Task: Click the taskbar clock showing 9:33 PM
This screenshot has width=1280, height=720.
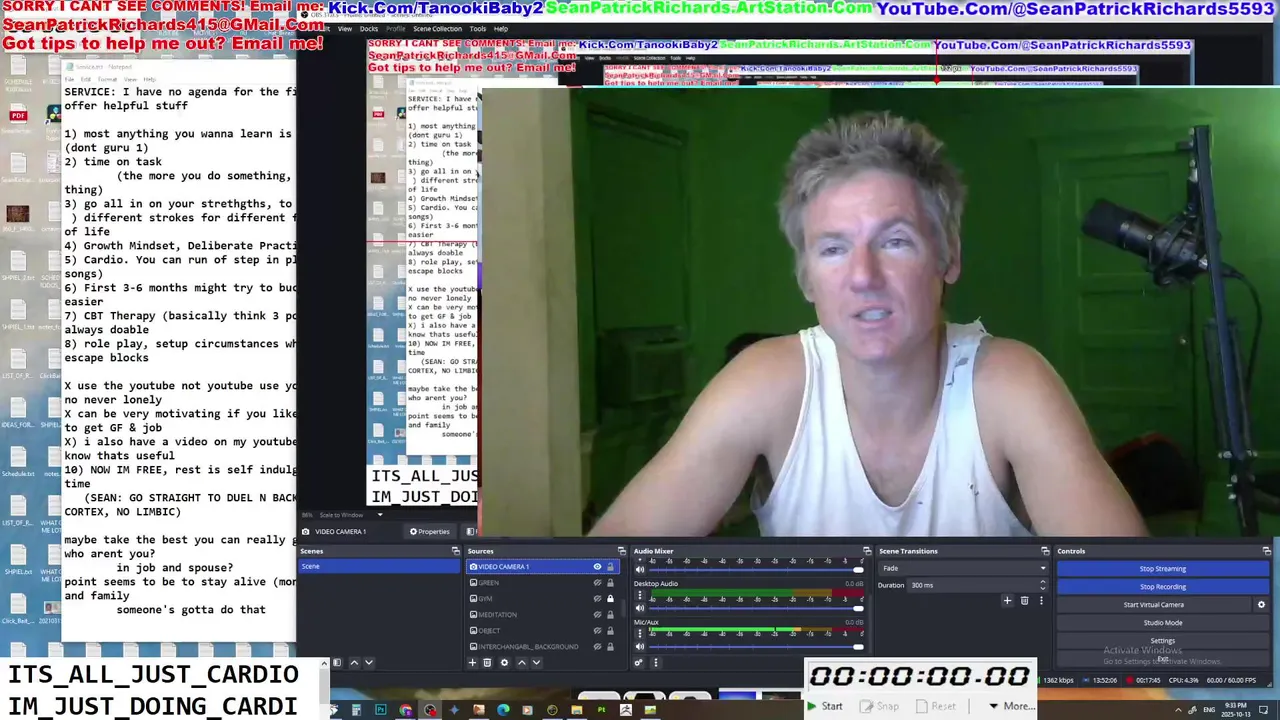Action: click(x=1236, y=710)
